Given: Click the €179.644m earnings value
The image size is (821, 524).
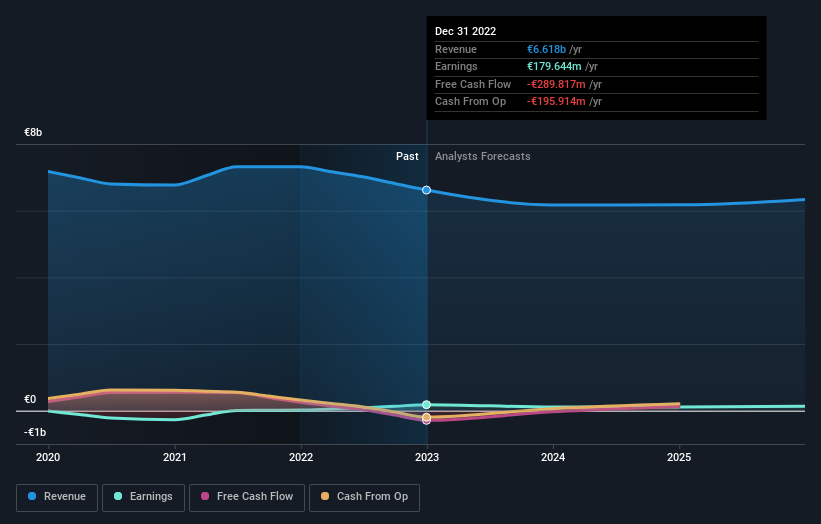Looking at the screenshot, I should [x=554, y=66].
